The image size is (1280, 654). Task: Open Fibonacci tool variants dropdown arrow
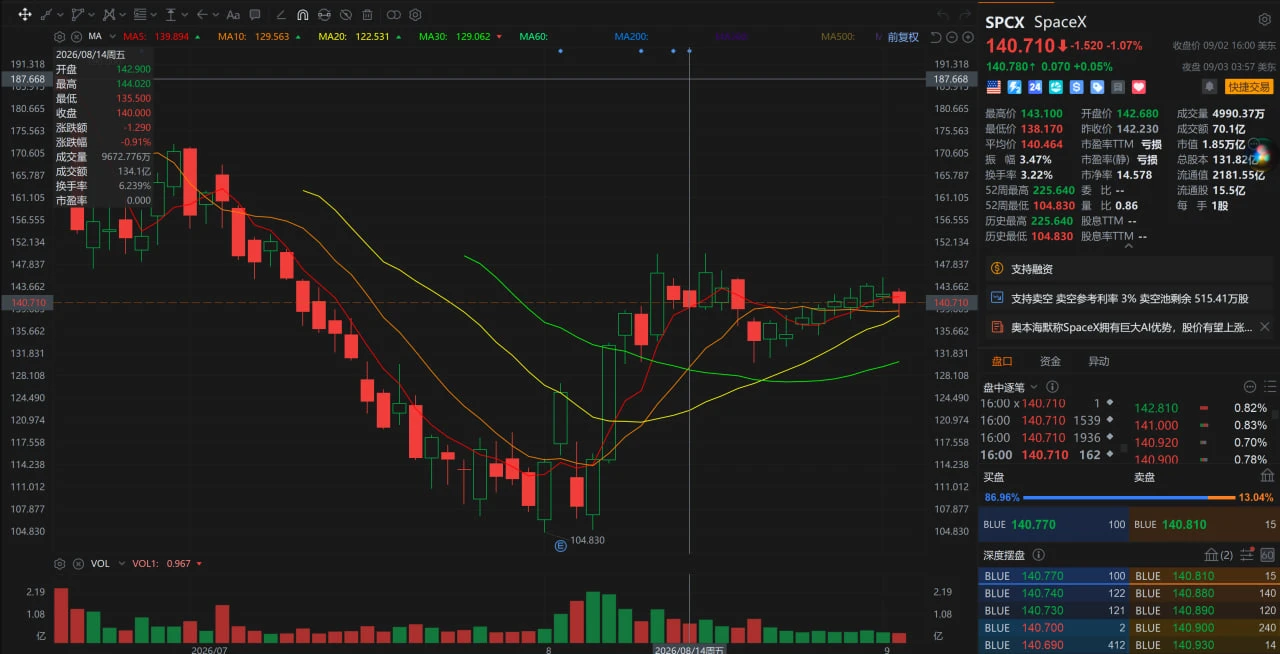click(x=154, y=15)
